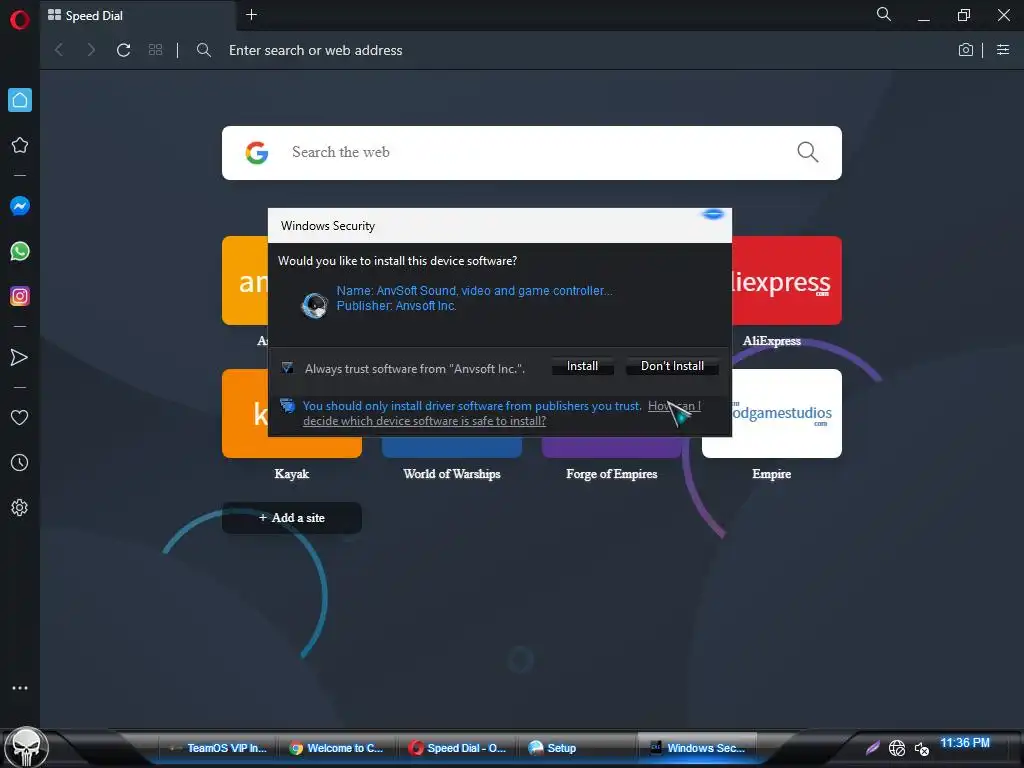Click the Add a site button

[292, 518]
